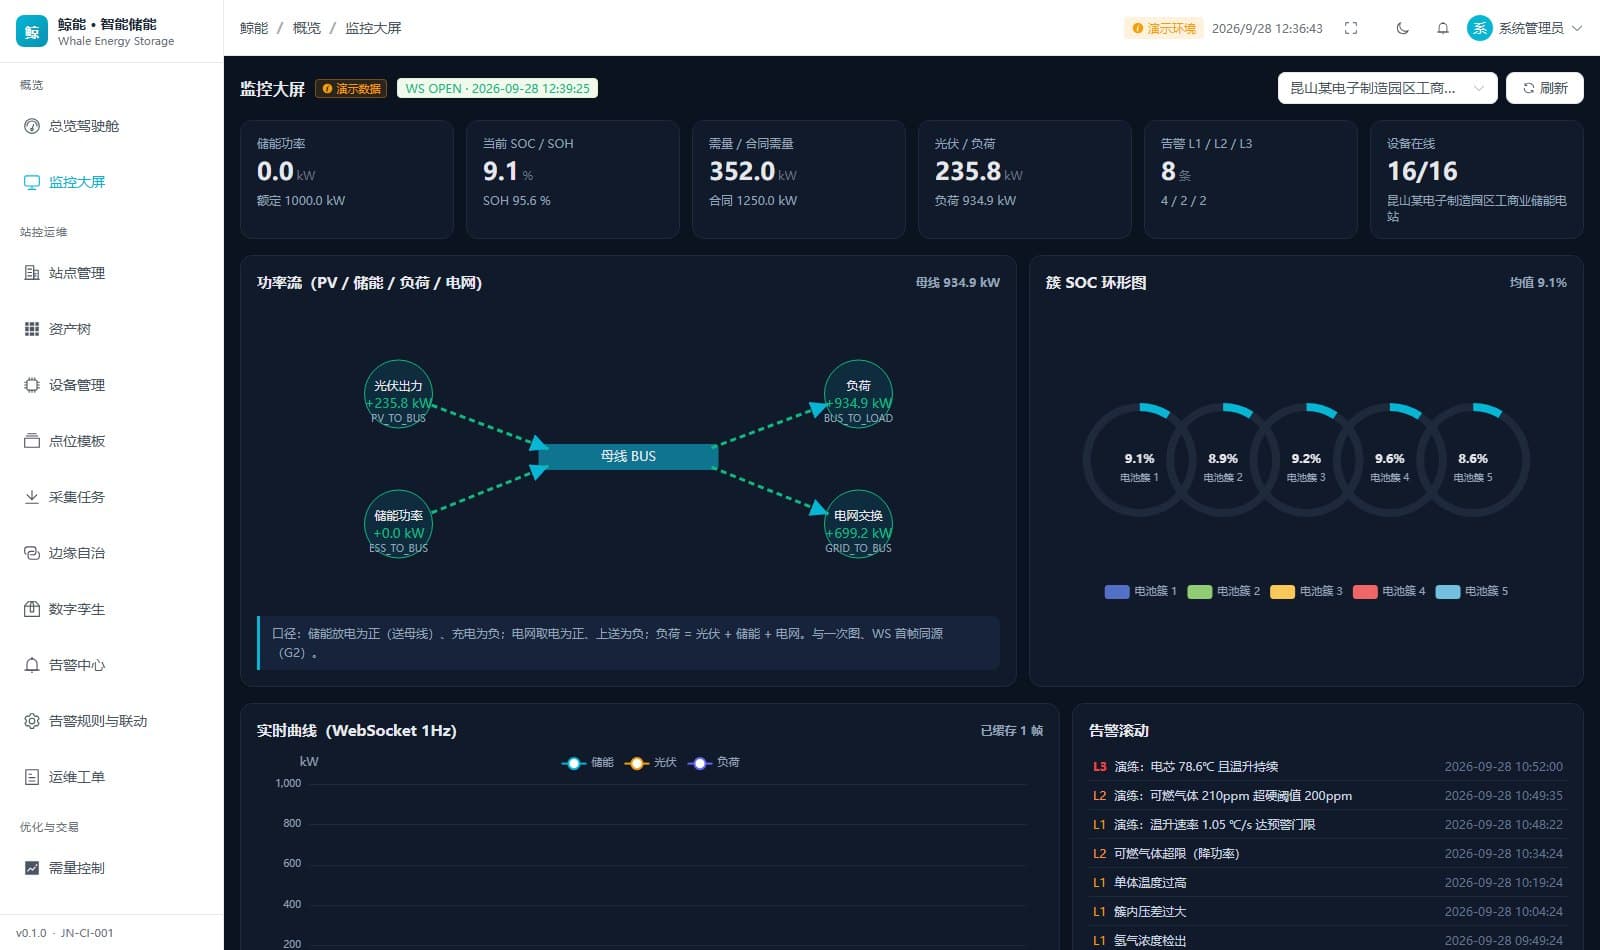Toggle 电池簇 1 legend swatch
The width and height of the screenshot is (1600, 950).
1116,592
